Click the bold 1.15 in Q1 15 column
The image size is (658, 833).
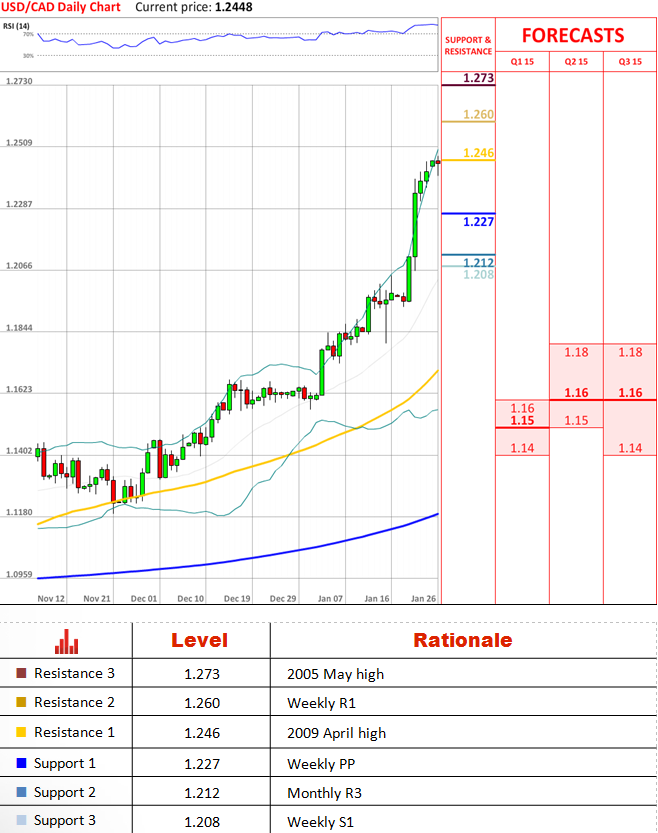[522, 420]
